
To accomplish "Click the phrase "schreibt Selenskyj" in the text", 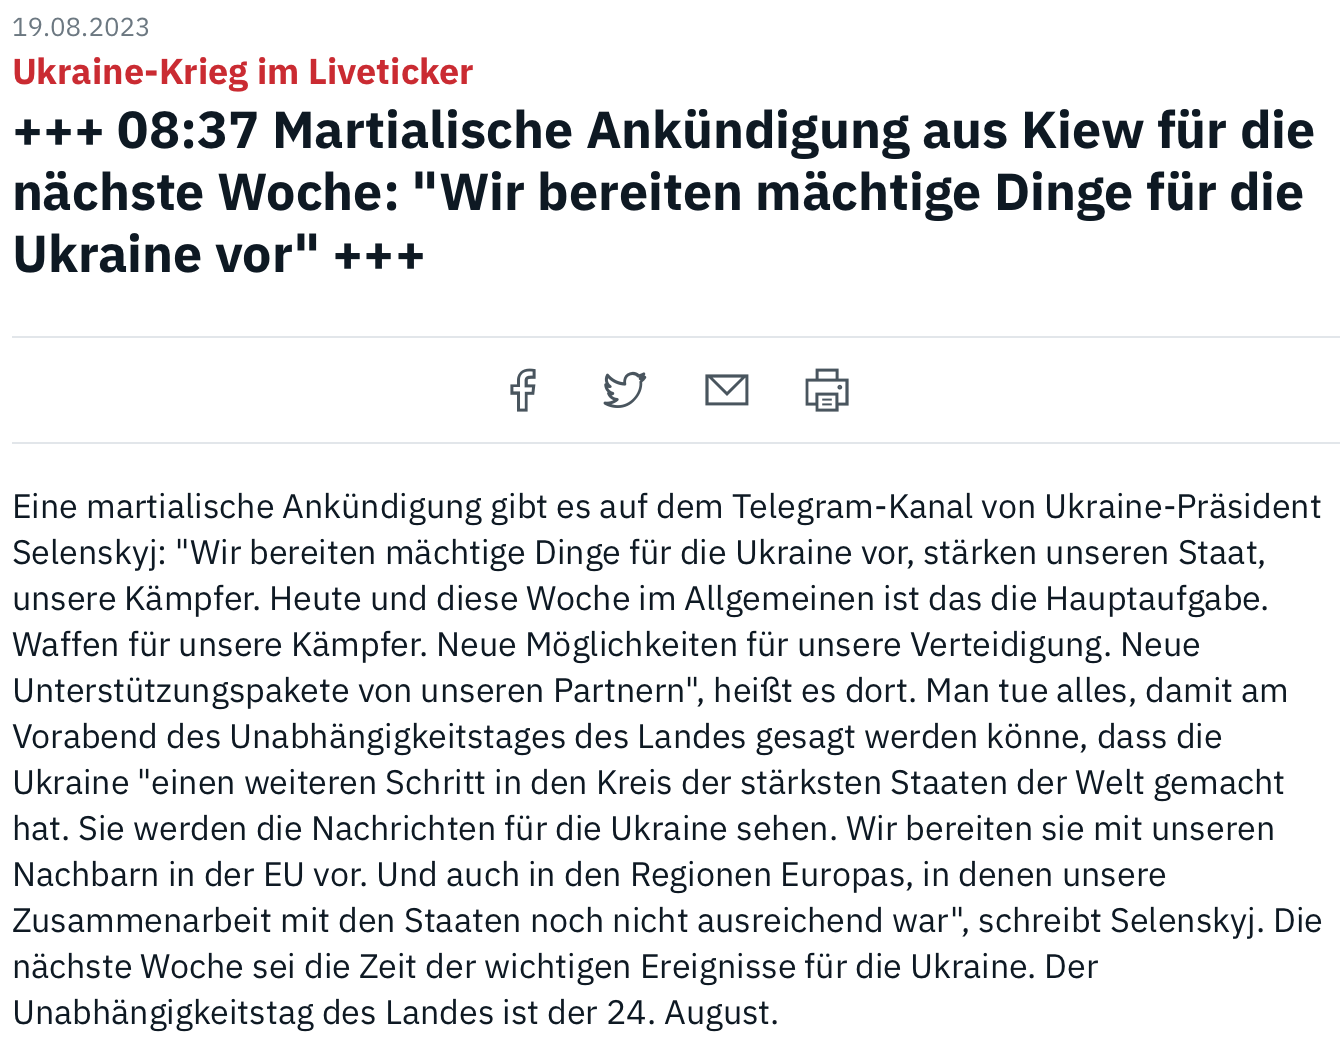I will point(1115,921).
